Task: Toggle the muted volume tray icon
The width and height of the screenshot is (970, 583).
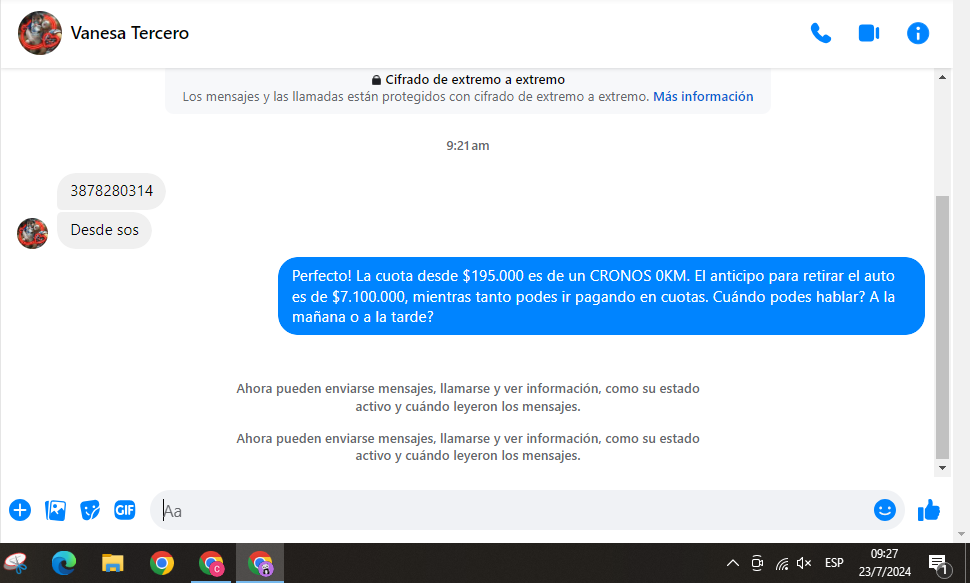Action: [804, 563]
